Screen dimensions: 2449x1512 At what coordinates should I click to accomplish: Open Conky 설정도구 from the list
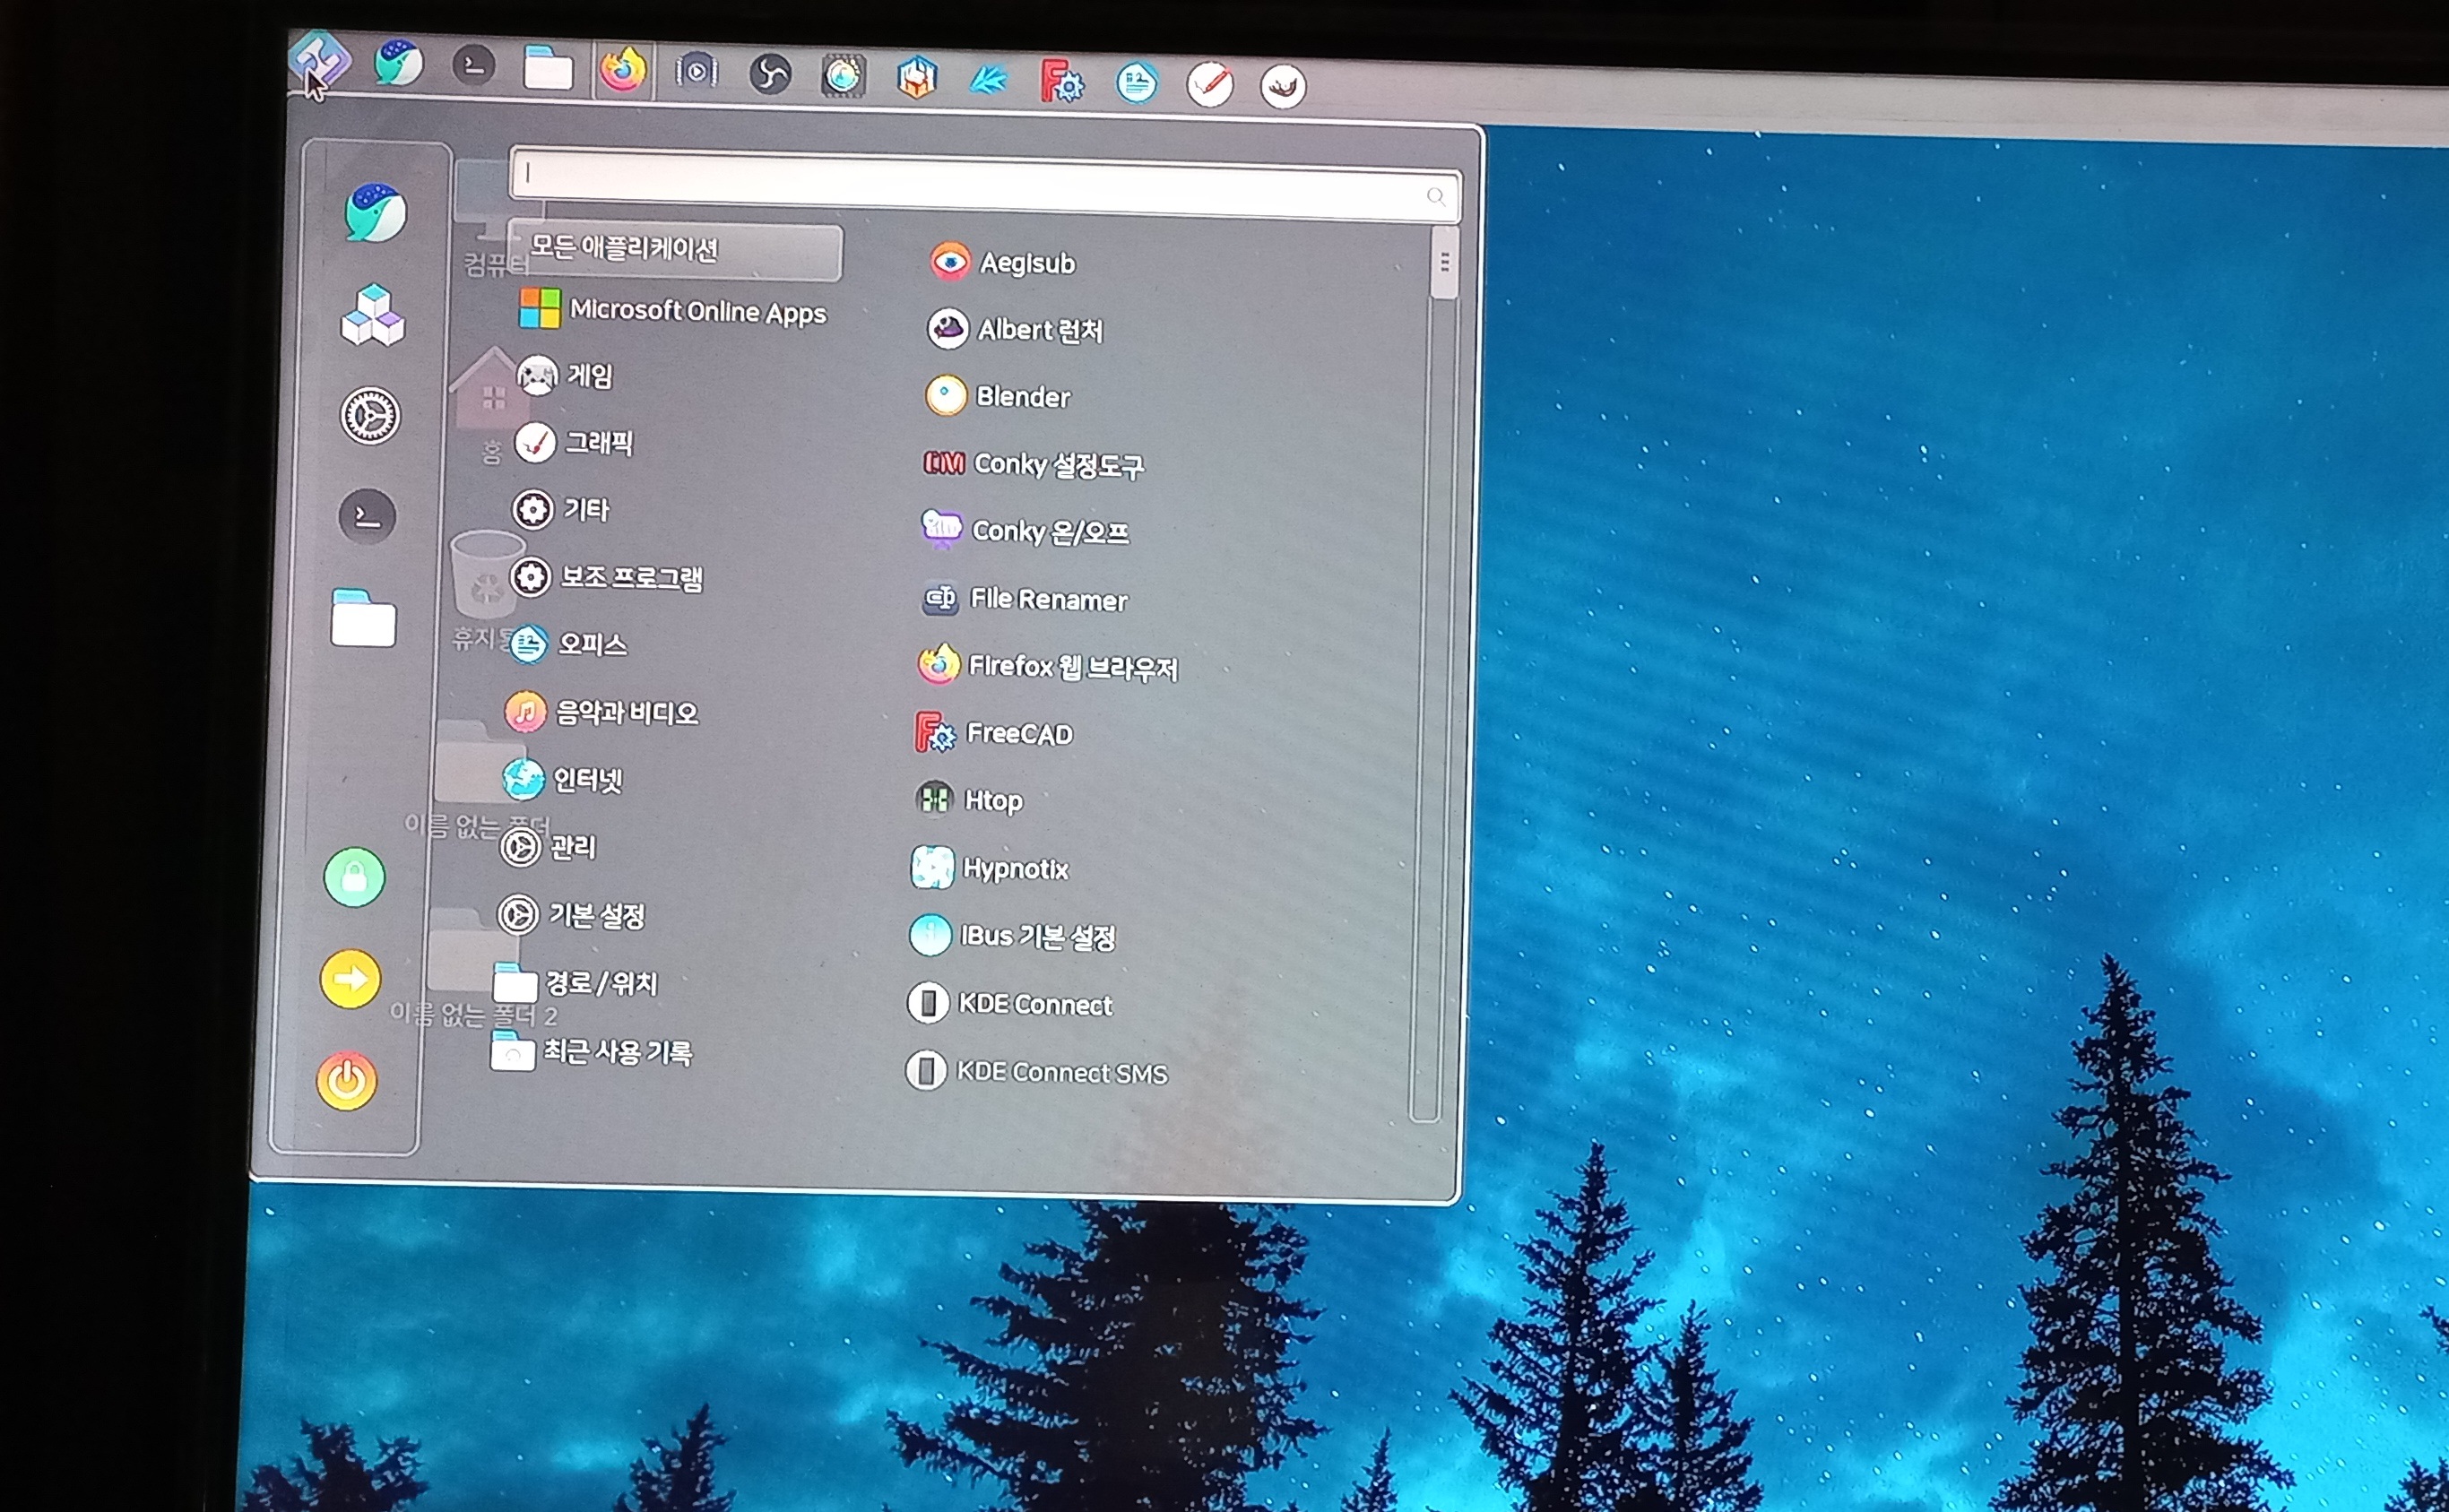tap(1034, 464)
